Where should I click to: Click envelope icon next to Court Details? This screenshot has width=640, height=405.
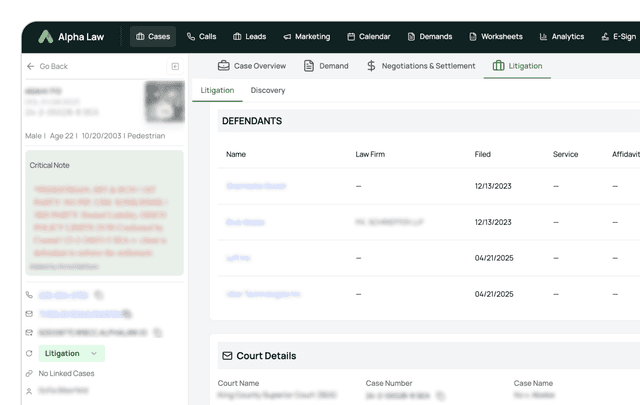pyautogui.click(x=227, y=356)
